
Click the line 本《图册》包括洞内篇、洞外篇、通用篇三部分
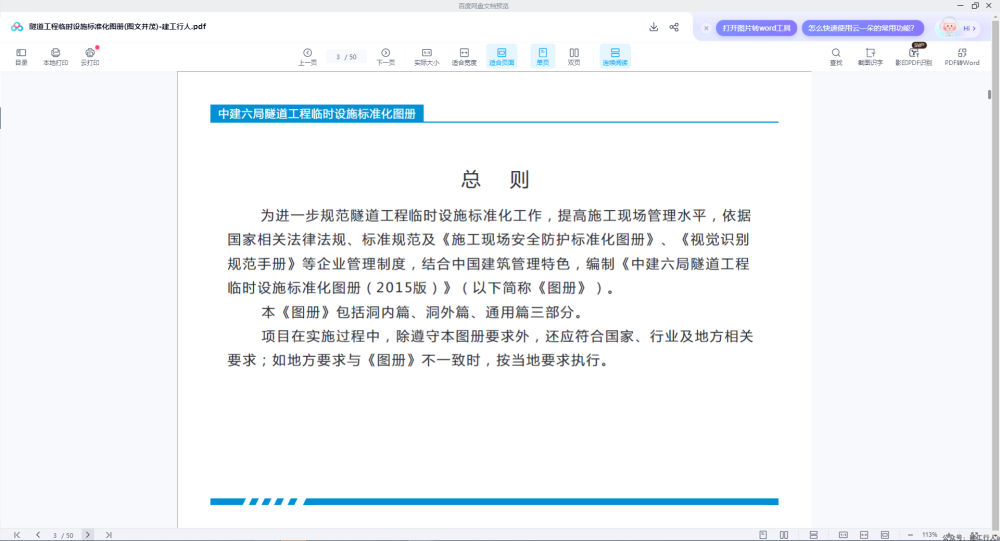(x=422, y=313)
